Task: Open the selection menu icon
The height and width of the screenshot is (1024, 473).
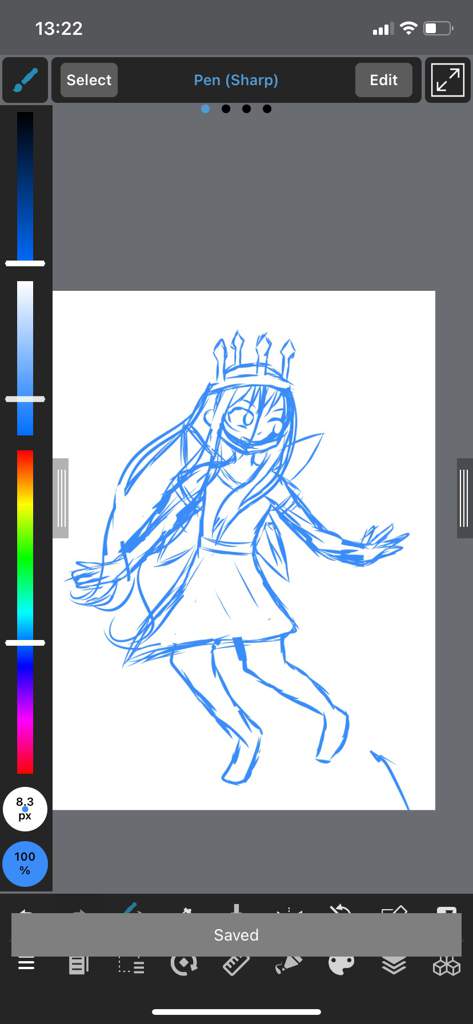Action: (x=131, y=965)
